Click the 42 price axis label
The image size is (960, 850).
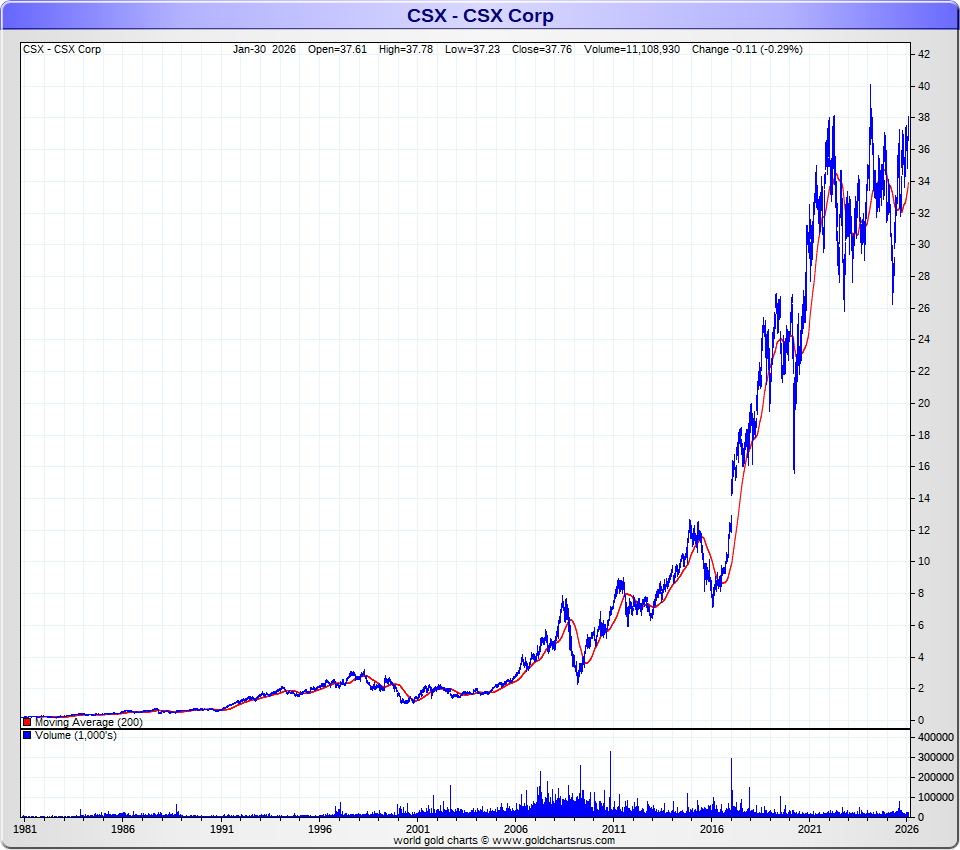pyautogui.click(x=924, y=55)
